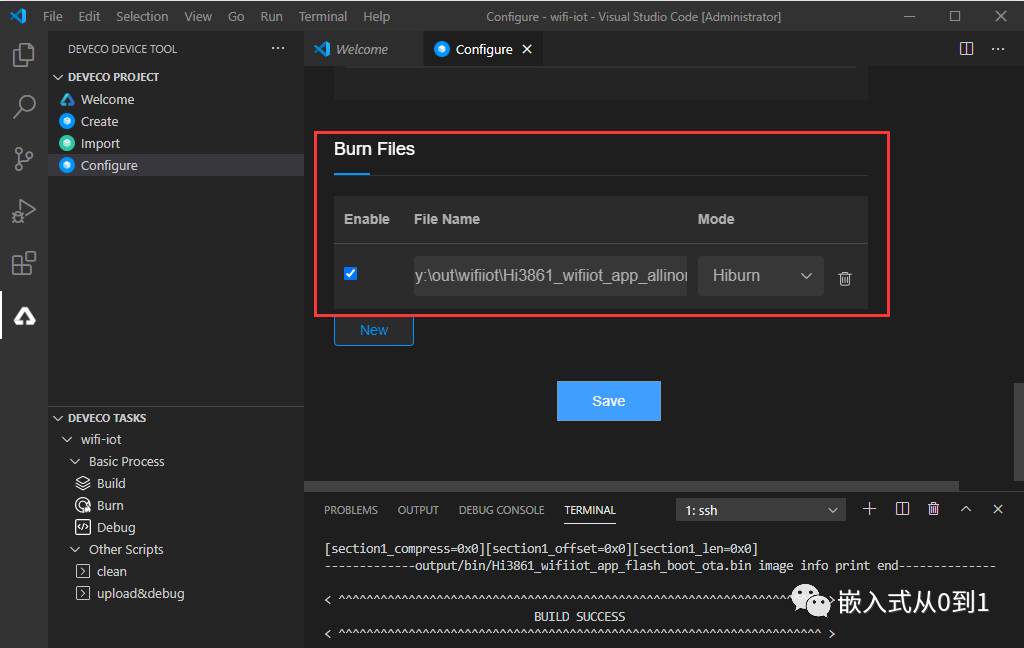Collapse the DEVECO PROJECT section
Viewport: 1024px width, 648px height.
[113, 77]
